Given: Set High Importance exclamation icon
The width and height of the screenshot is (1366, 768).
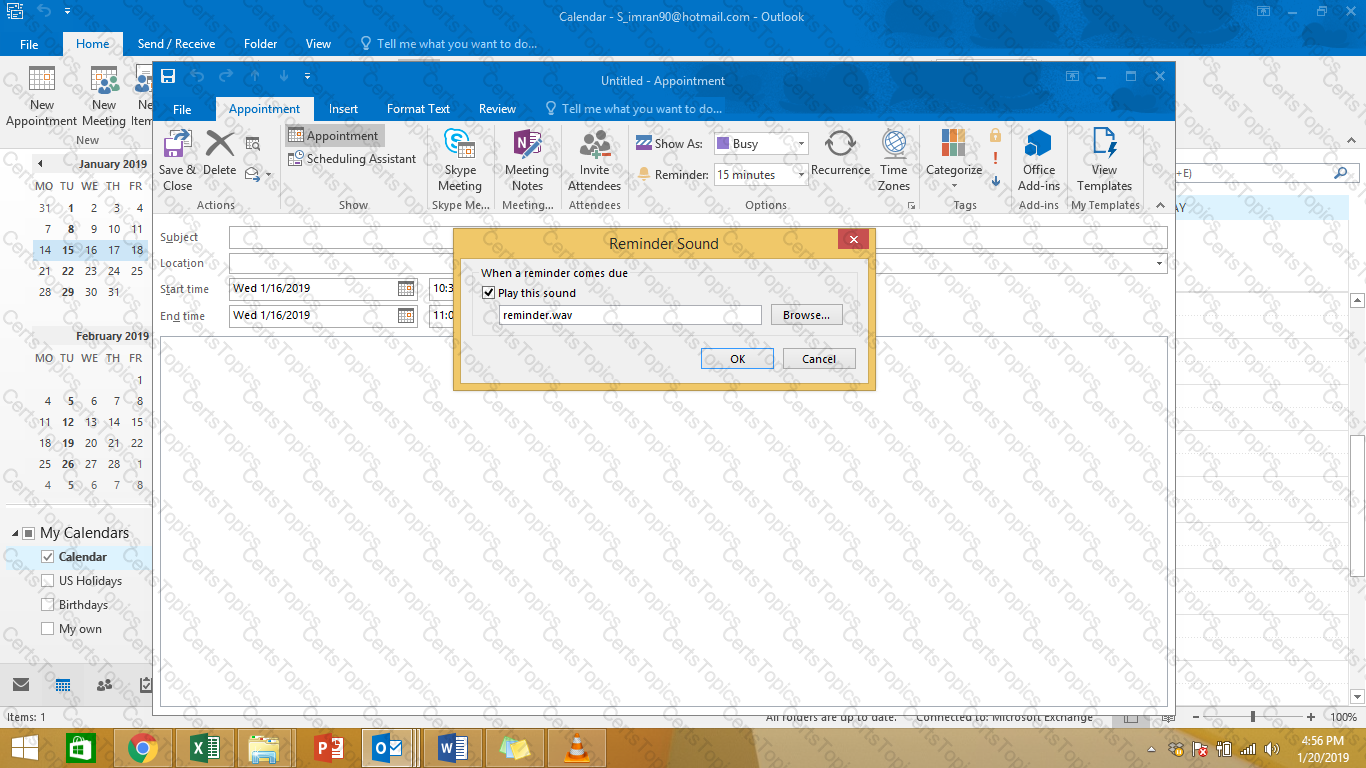Looking at the screenshot, I should tap(995, 158).
